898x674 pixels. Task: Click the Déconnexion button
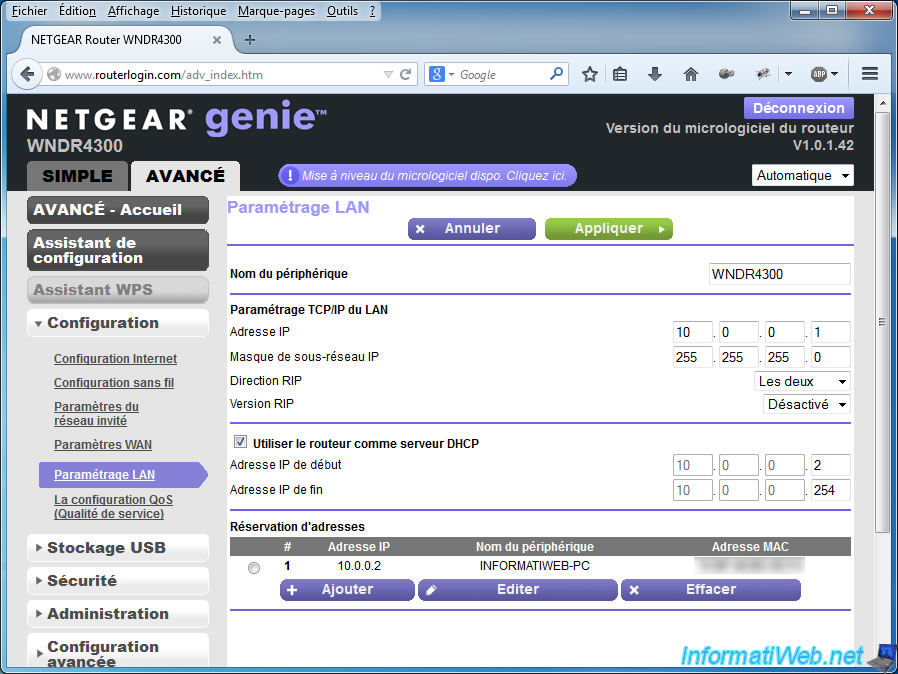[798, 108]
